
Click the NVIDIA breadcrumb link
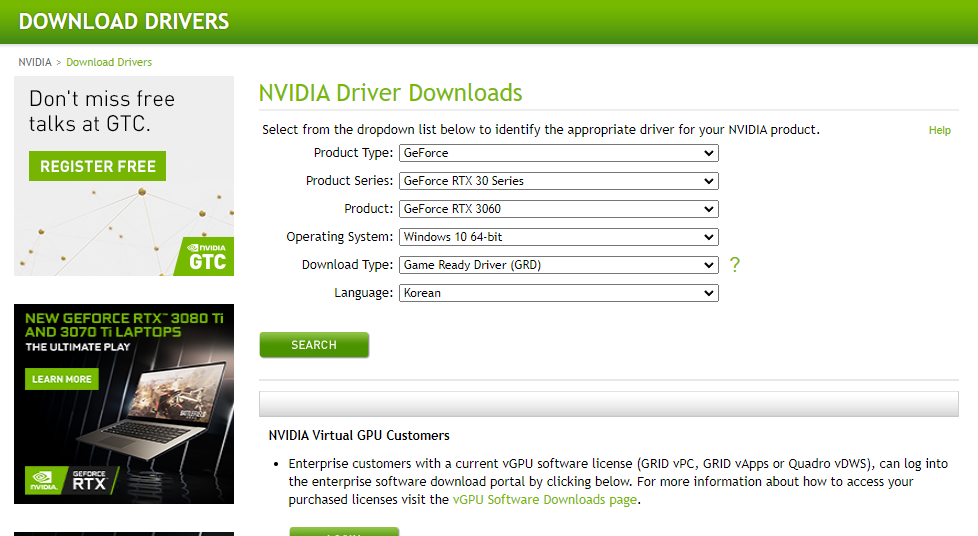click(x=35, y=62)
